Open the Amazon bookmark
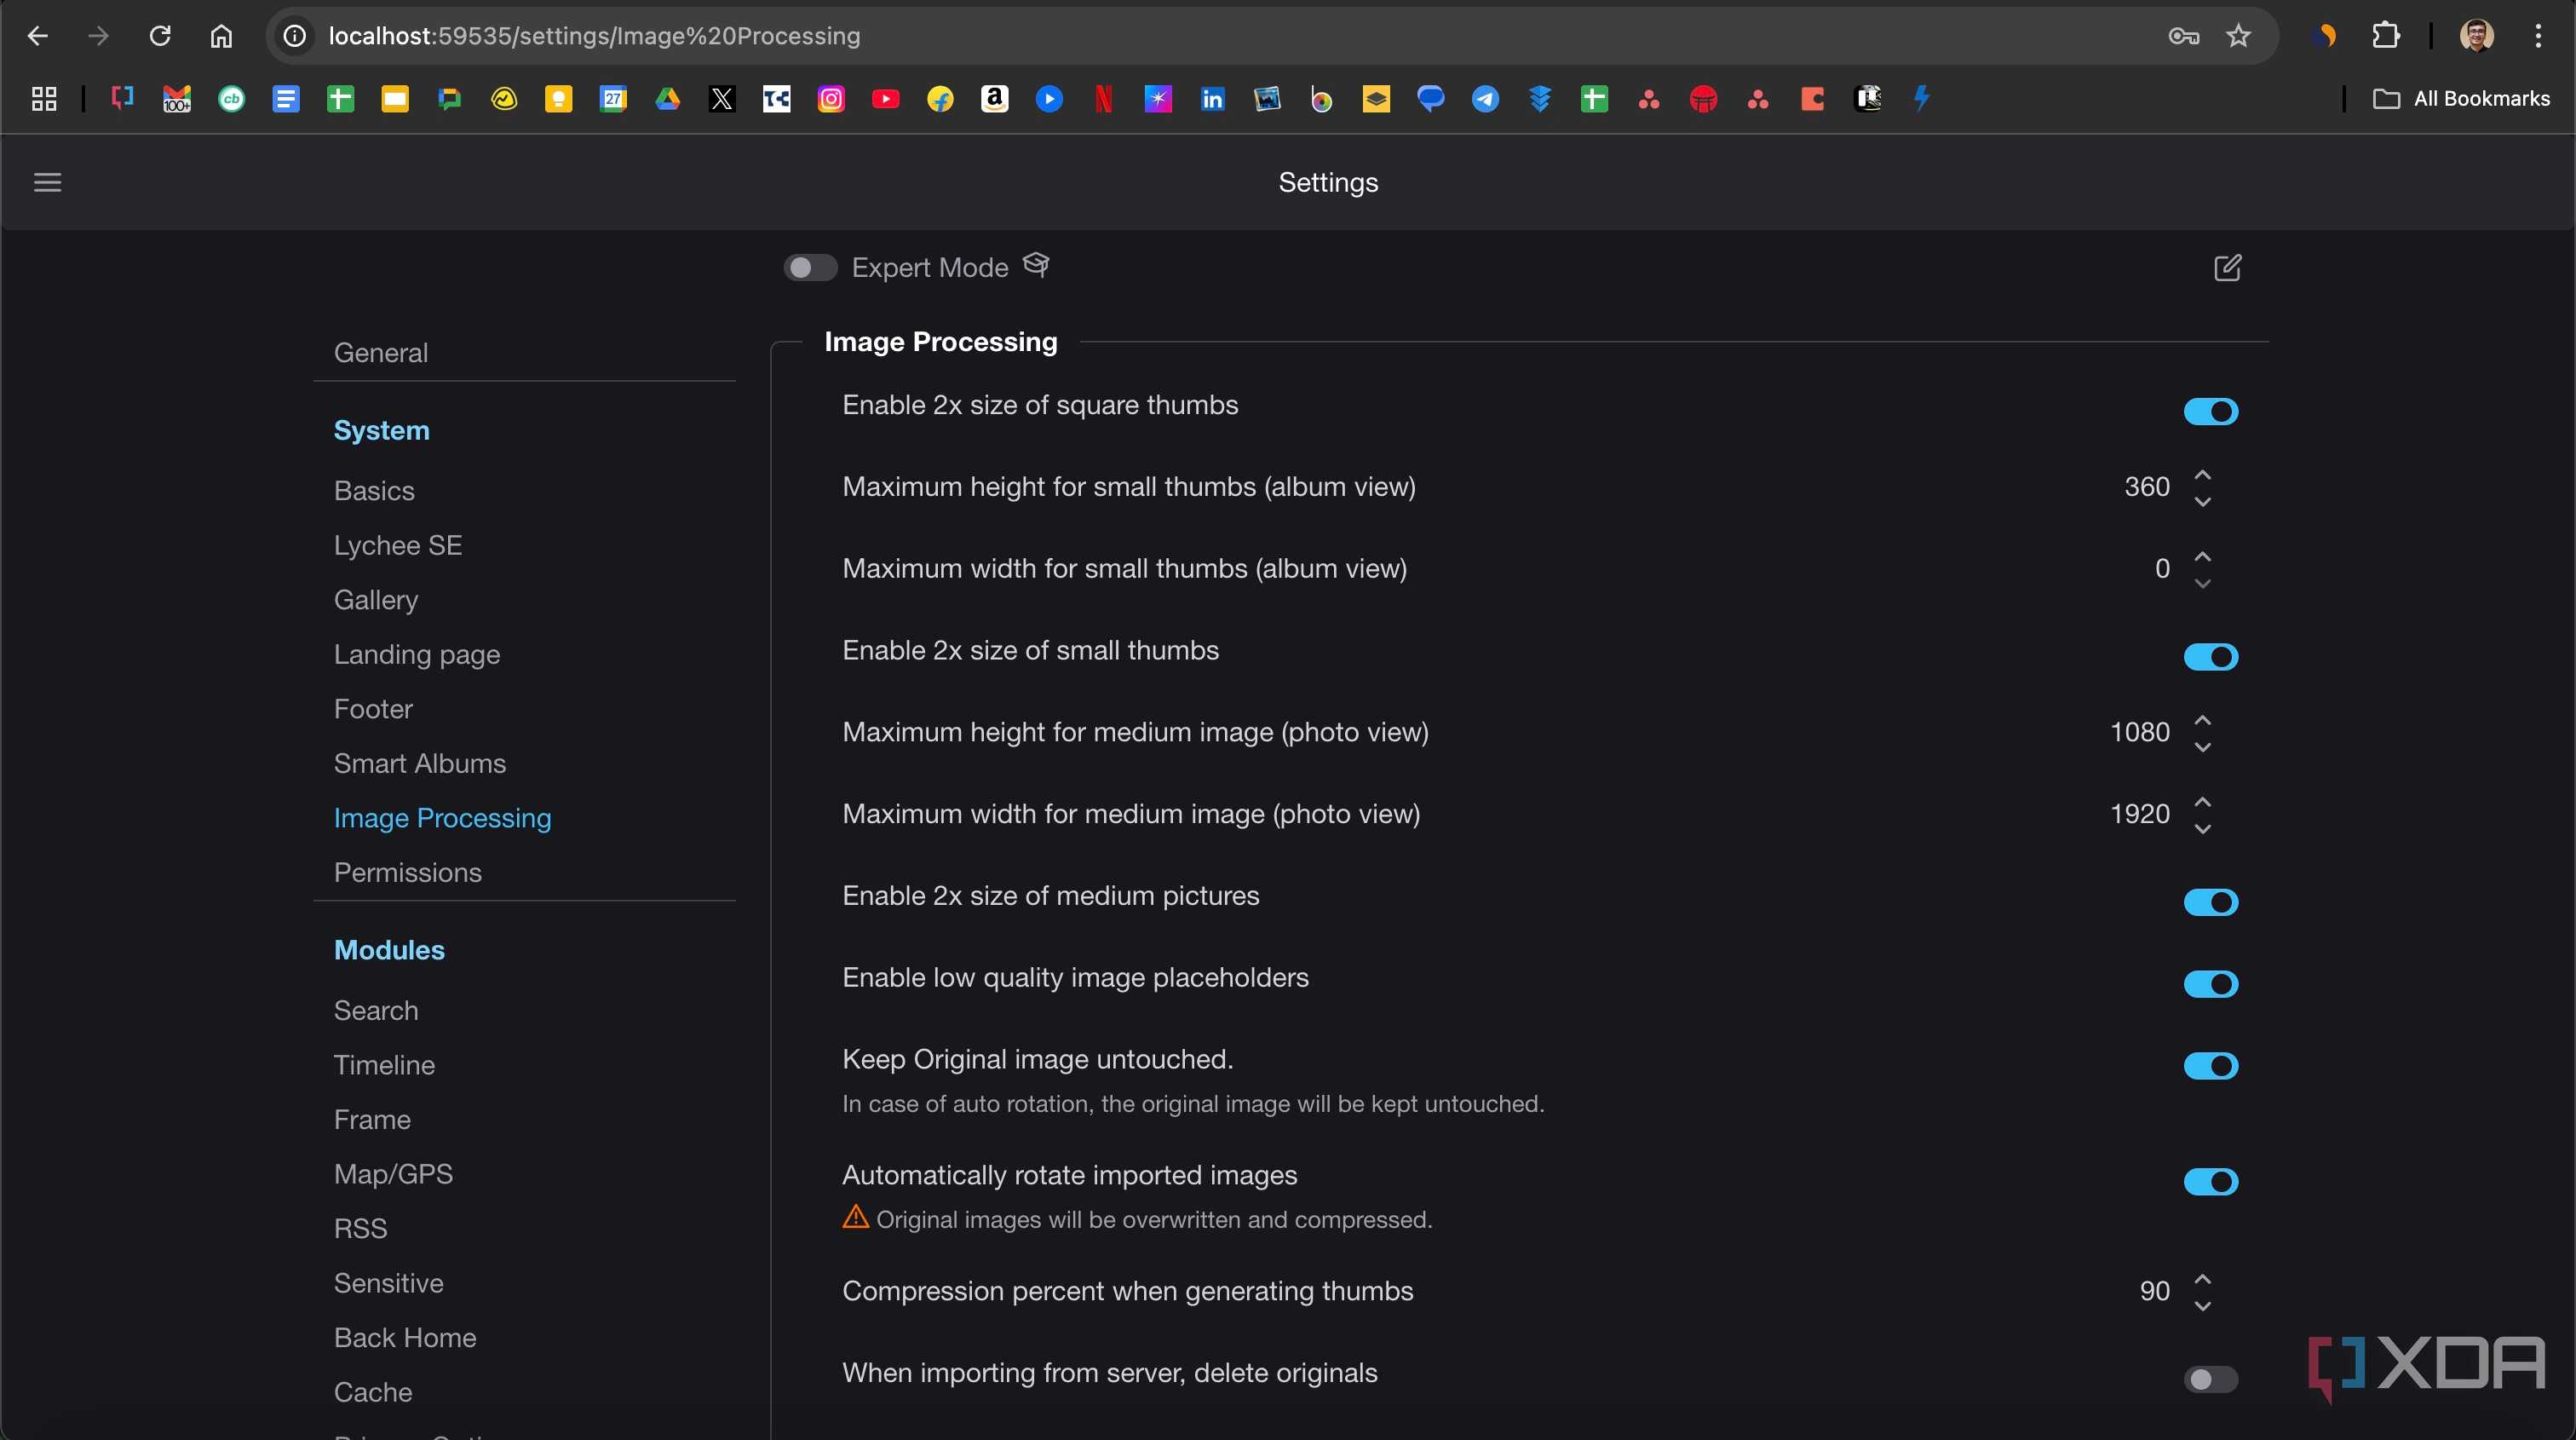 (x=994, y=98)
